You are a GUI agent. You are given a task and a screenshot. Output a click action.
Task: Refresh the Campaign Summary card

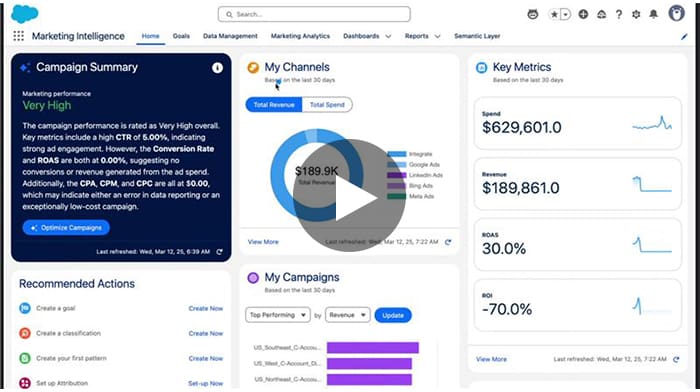(x=219, y=252)
